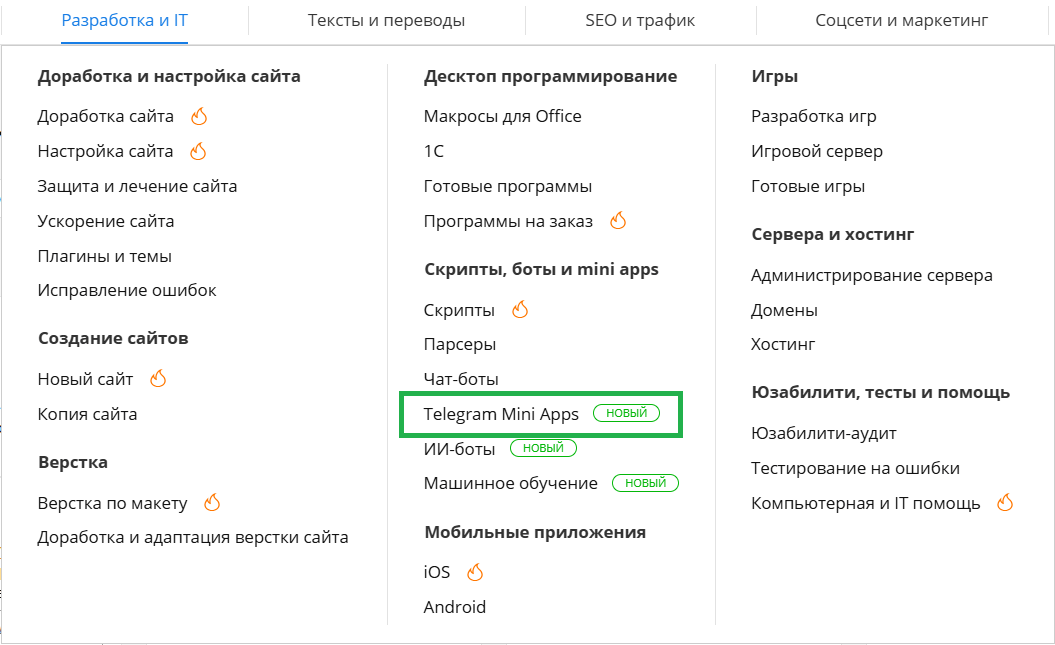Open the Разработка и IT tab
Screen dimensions: 1055x645
coord(124,20)
